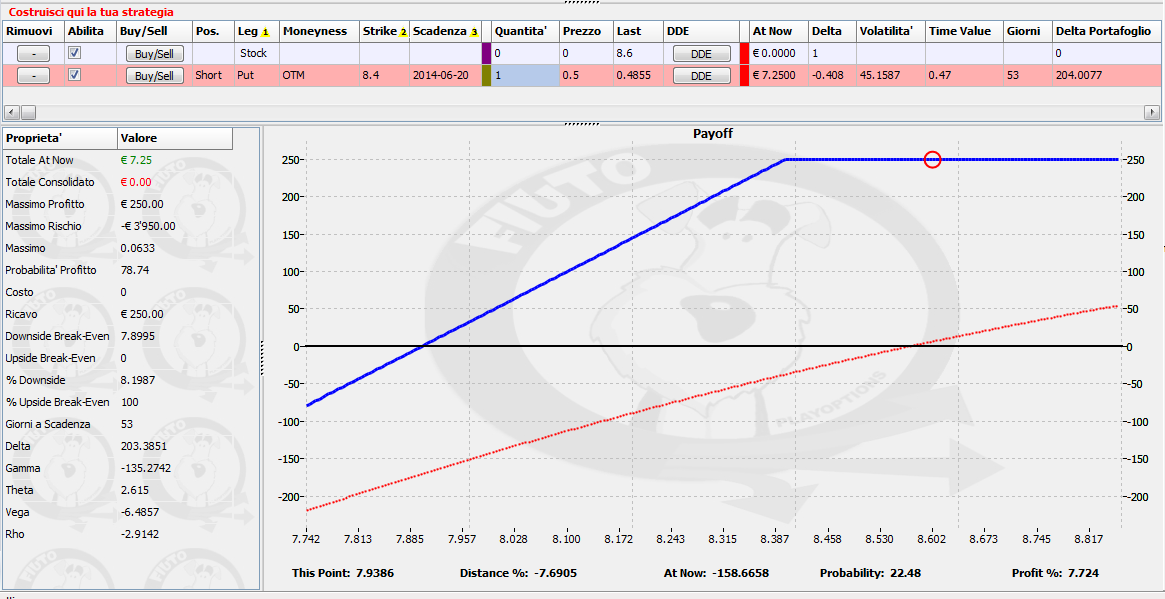
Task: Click the red indicator in Stock row
Action: click(x=744, y=54)
